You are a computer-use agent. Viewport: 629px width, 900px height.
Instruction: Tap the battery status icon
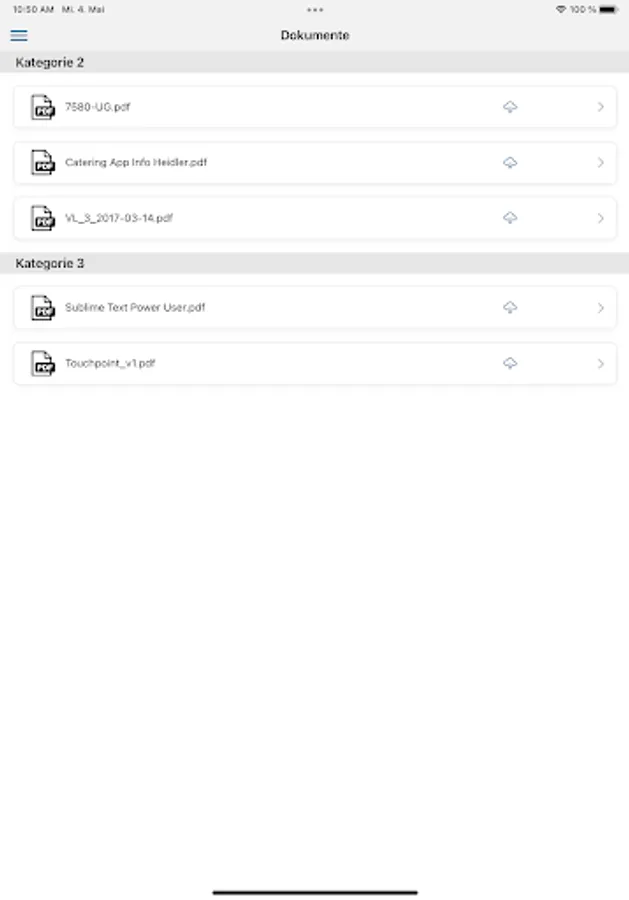click(x=609, y=9)
